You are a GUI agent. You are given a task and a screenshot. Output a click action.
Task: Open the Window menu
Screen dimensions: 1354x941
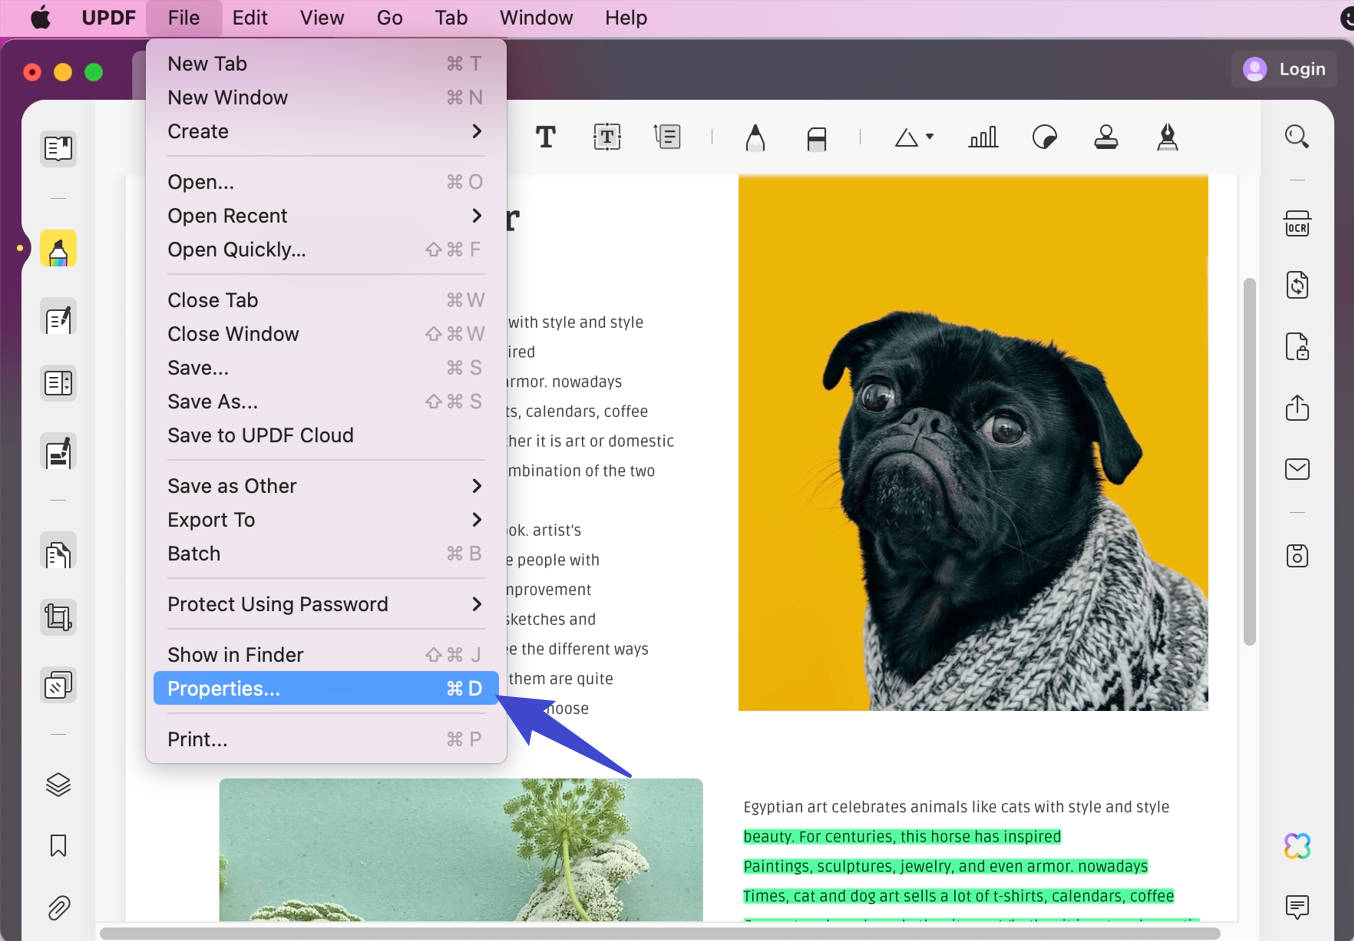(x=536, y=17)
